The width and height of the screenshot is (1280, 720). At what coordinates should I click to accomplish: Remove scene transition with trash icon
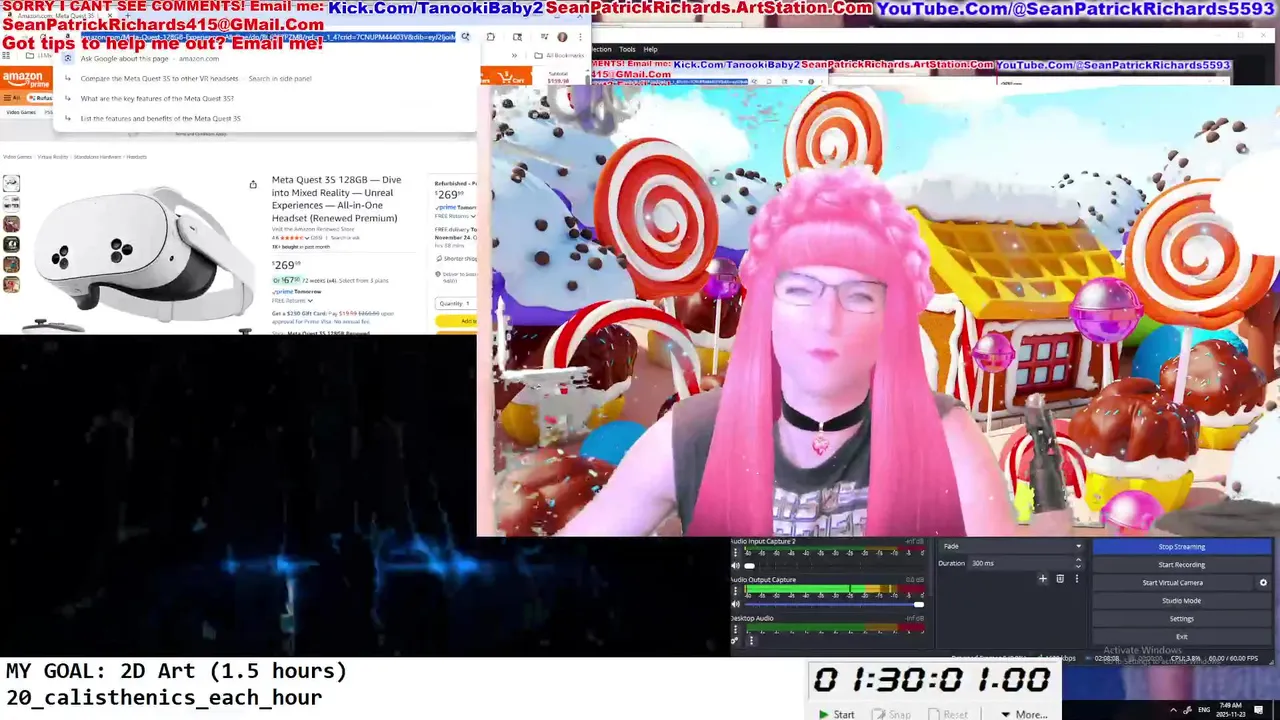1060,578
